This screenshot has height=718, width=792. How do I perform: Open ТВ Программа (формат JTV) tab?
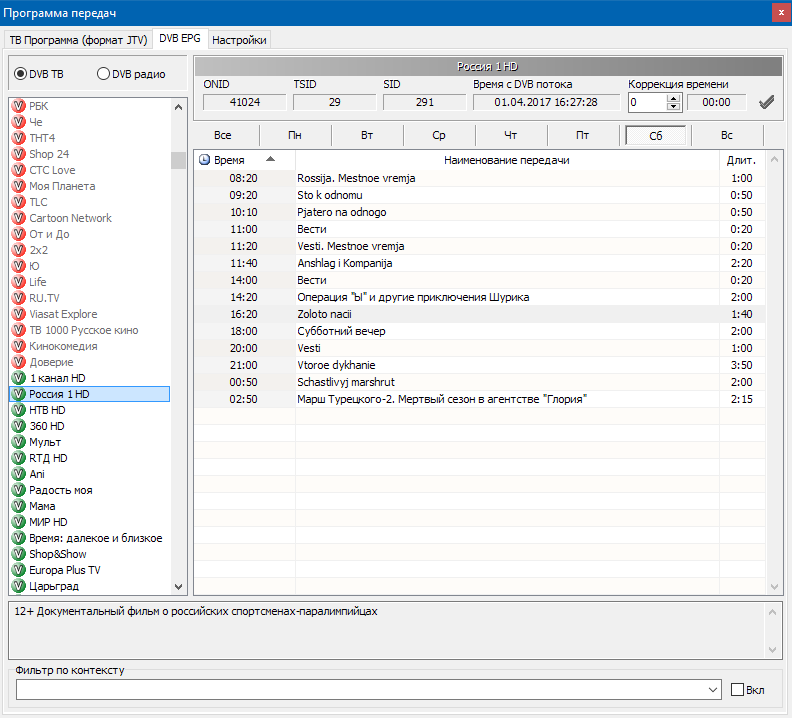[x=78, y=40]
